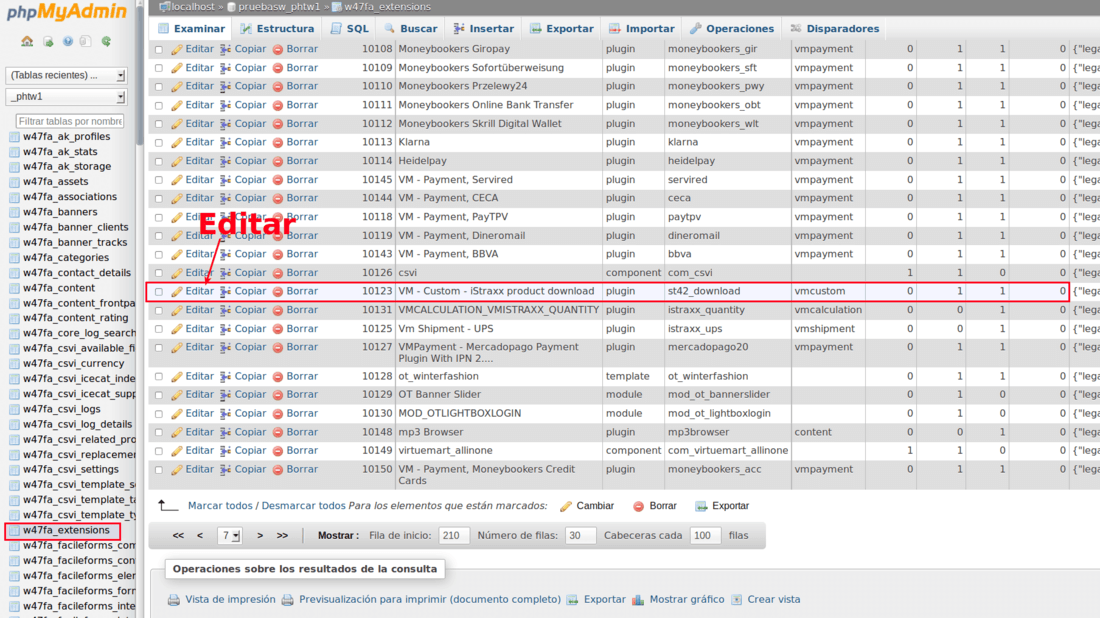Screen dimensions: 1100x618
Task: Click the Exportar icon in query results operations
Action: coord(572,600)
